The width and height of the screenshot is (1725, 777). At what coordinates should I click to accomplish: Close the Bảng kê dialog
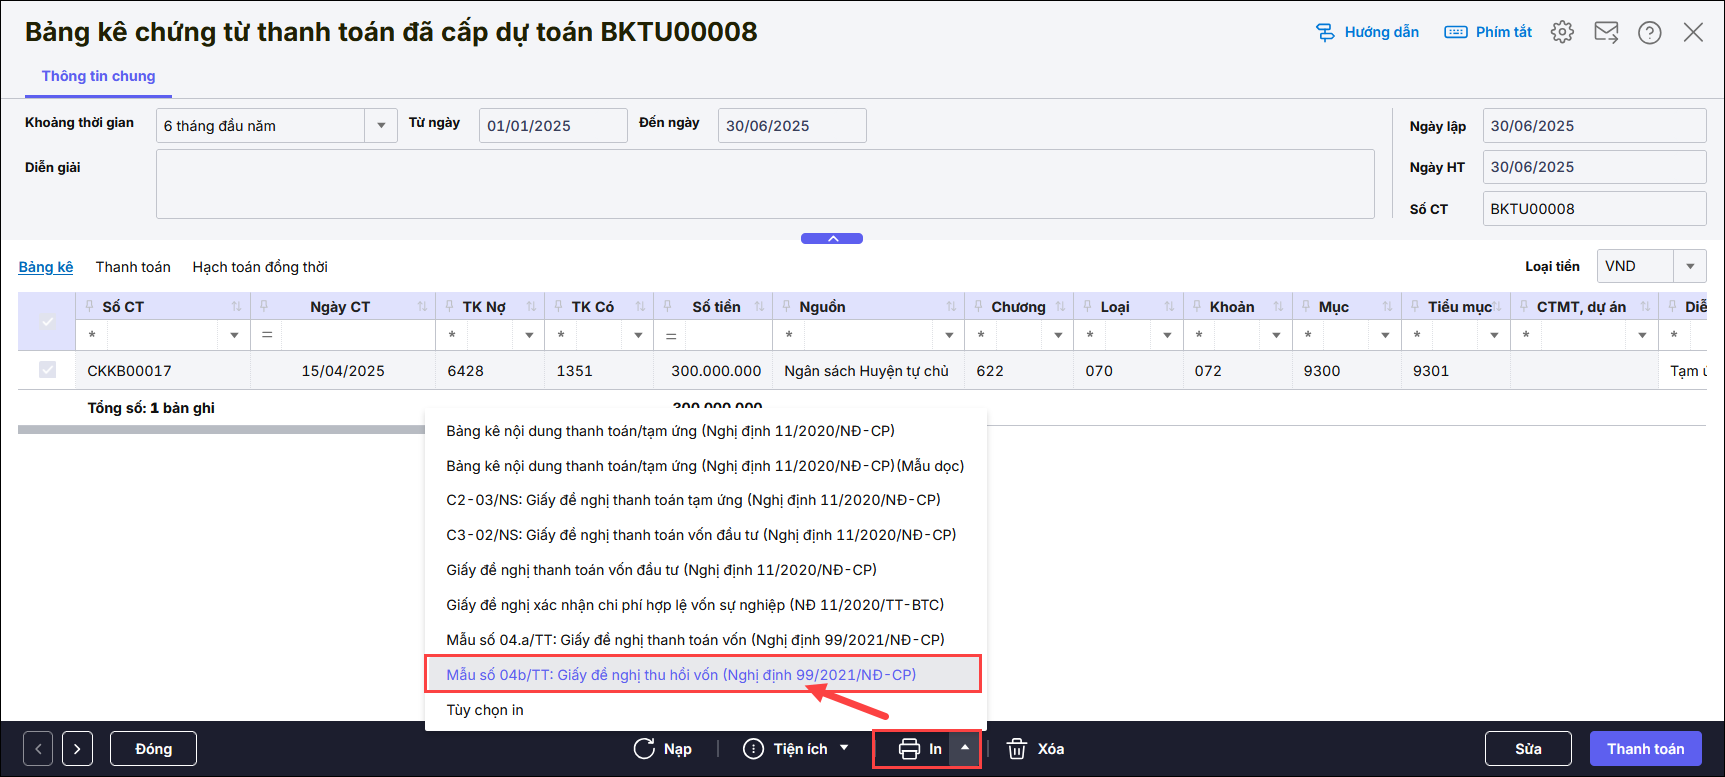(x=1693, y=32)
